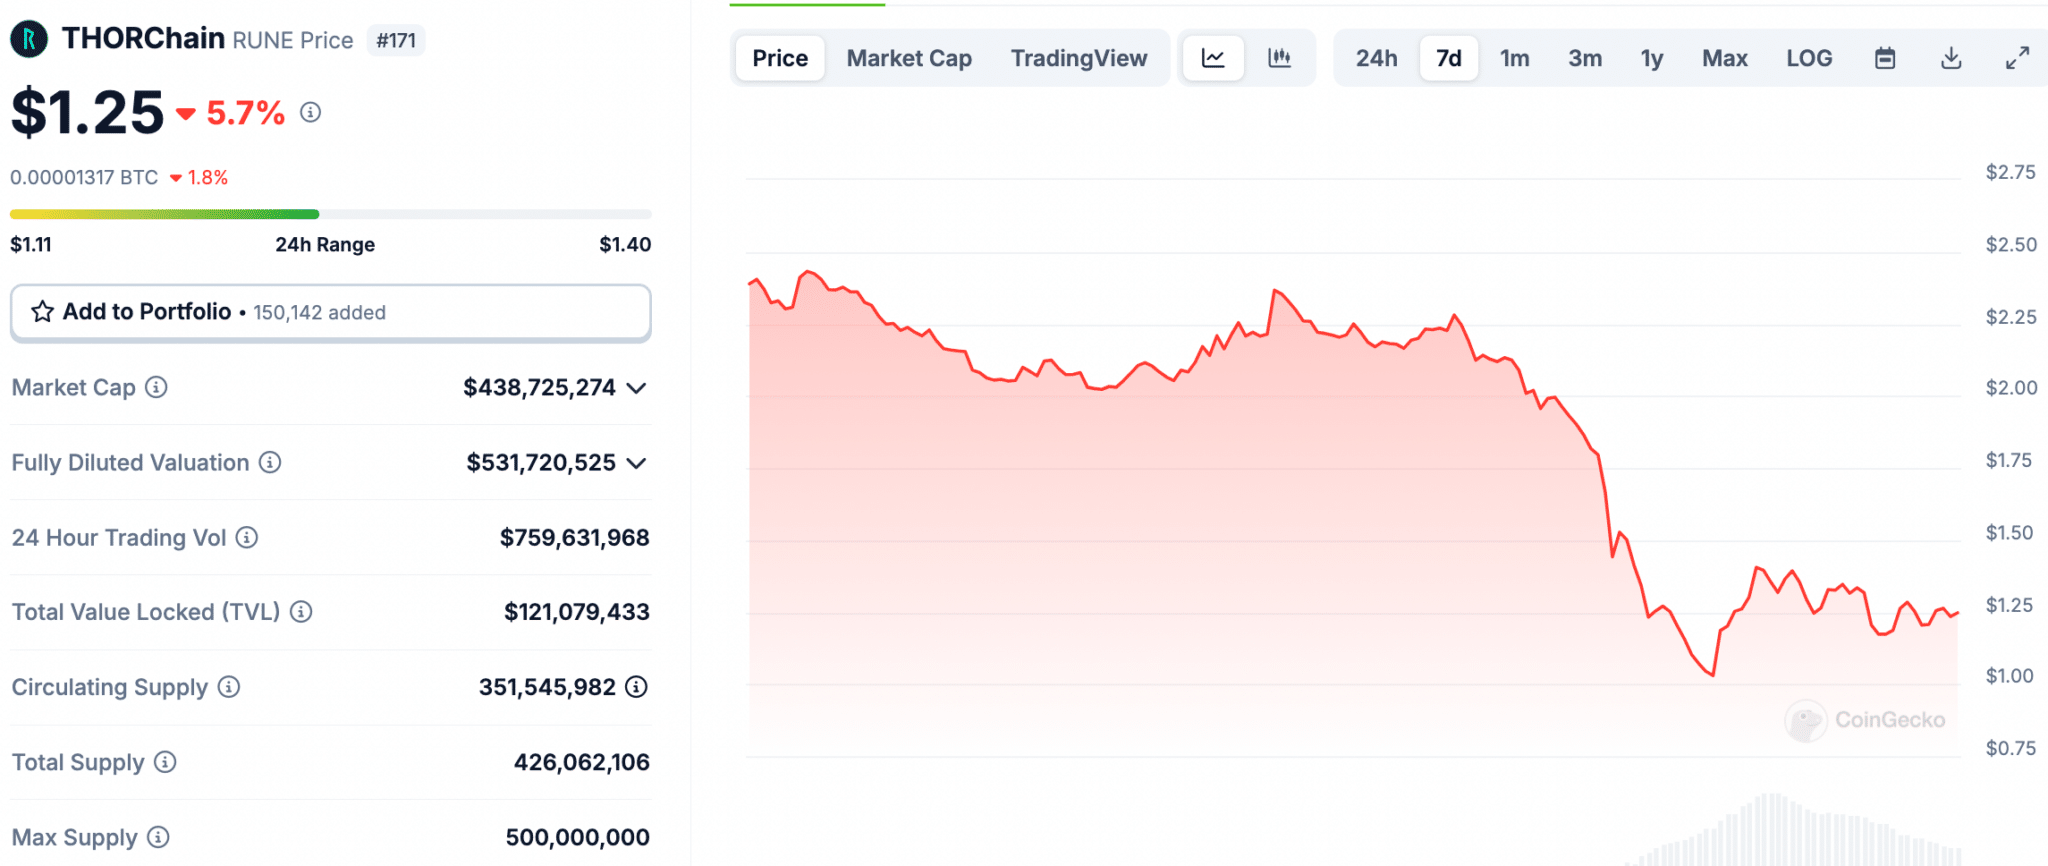Expand the Fully Diluted Valuation chevron
Viewport: 2048px width, 866px height.
(637, 463)
